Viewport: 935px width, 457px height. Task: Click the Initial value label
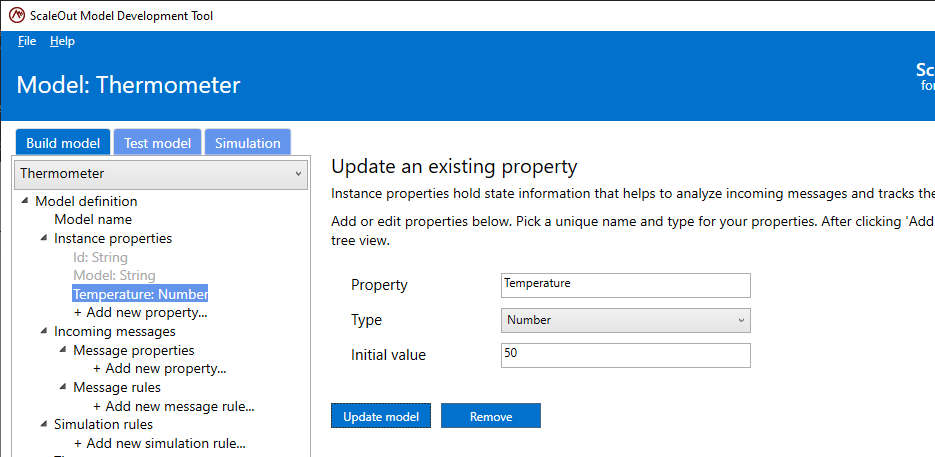click(x=388, y=355)
